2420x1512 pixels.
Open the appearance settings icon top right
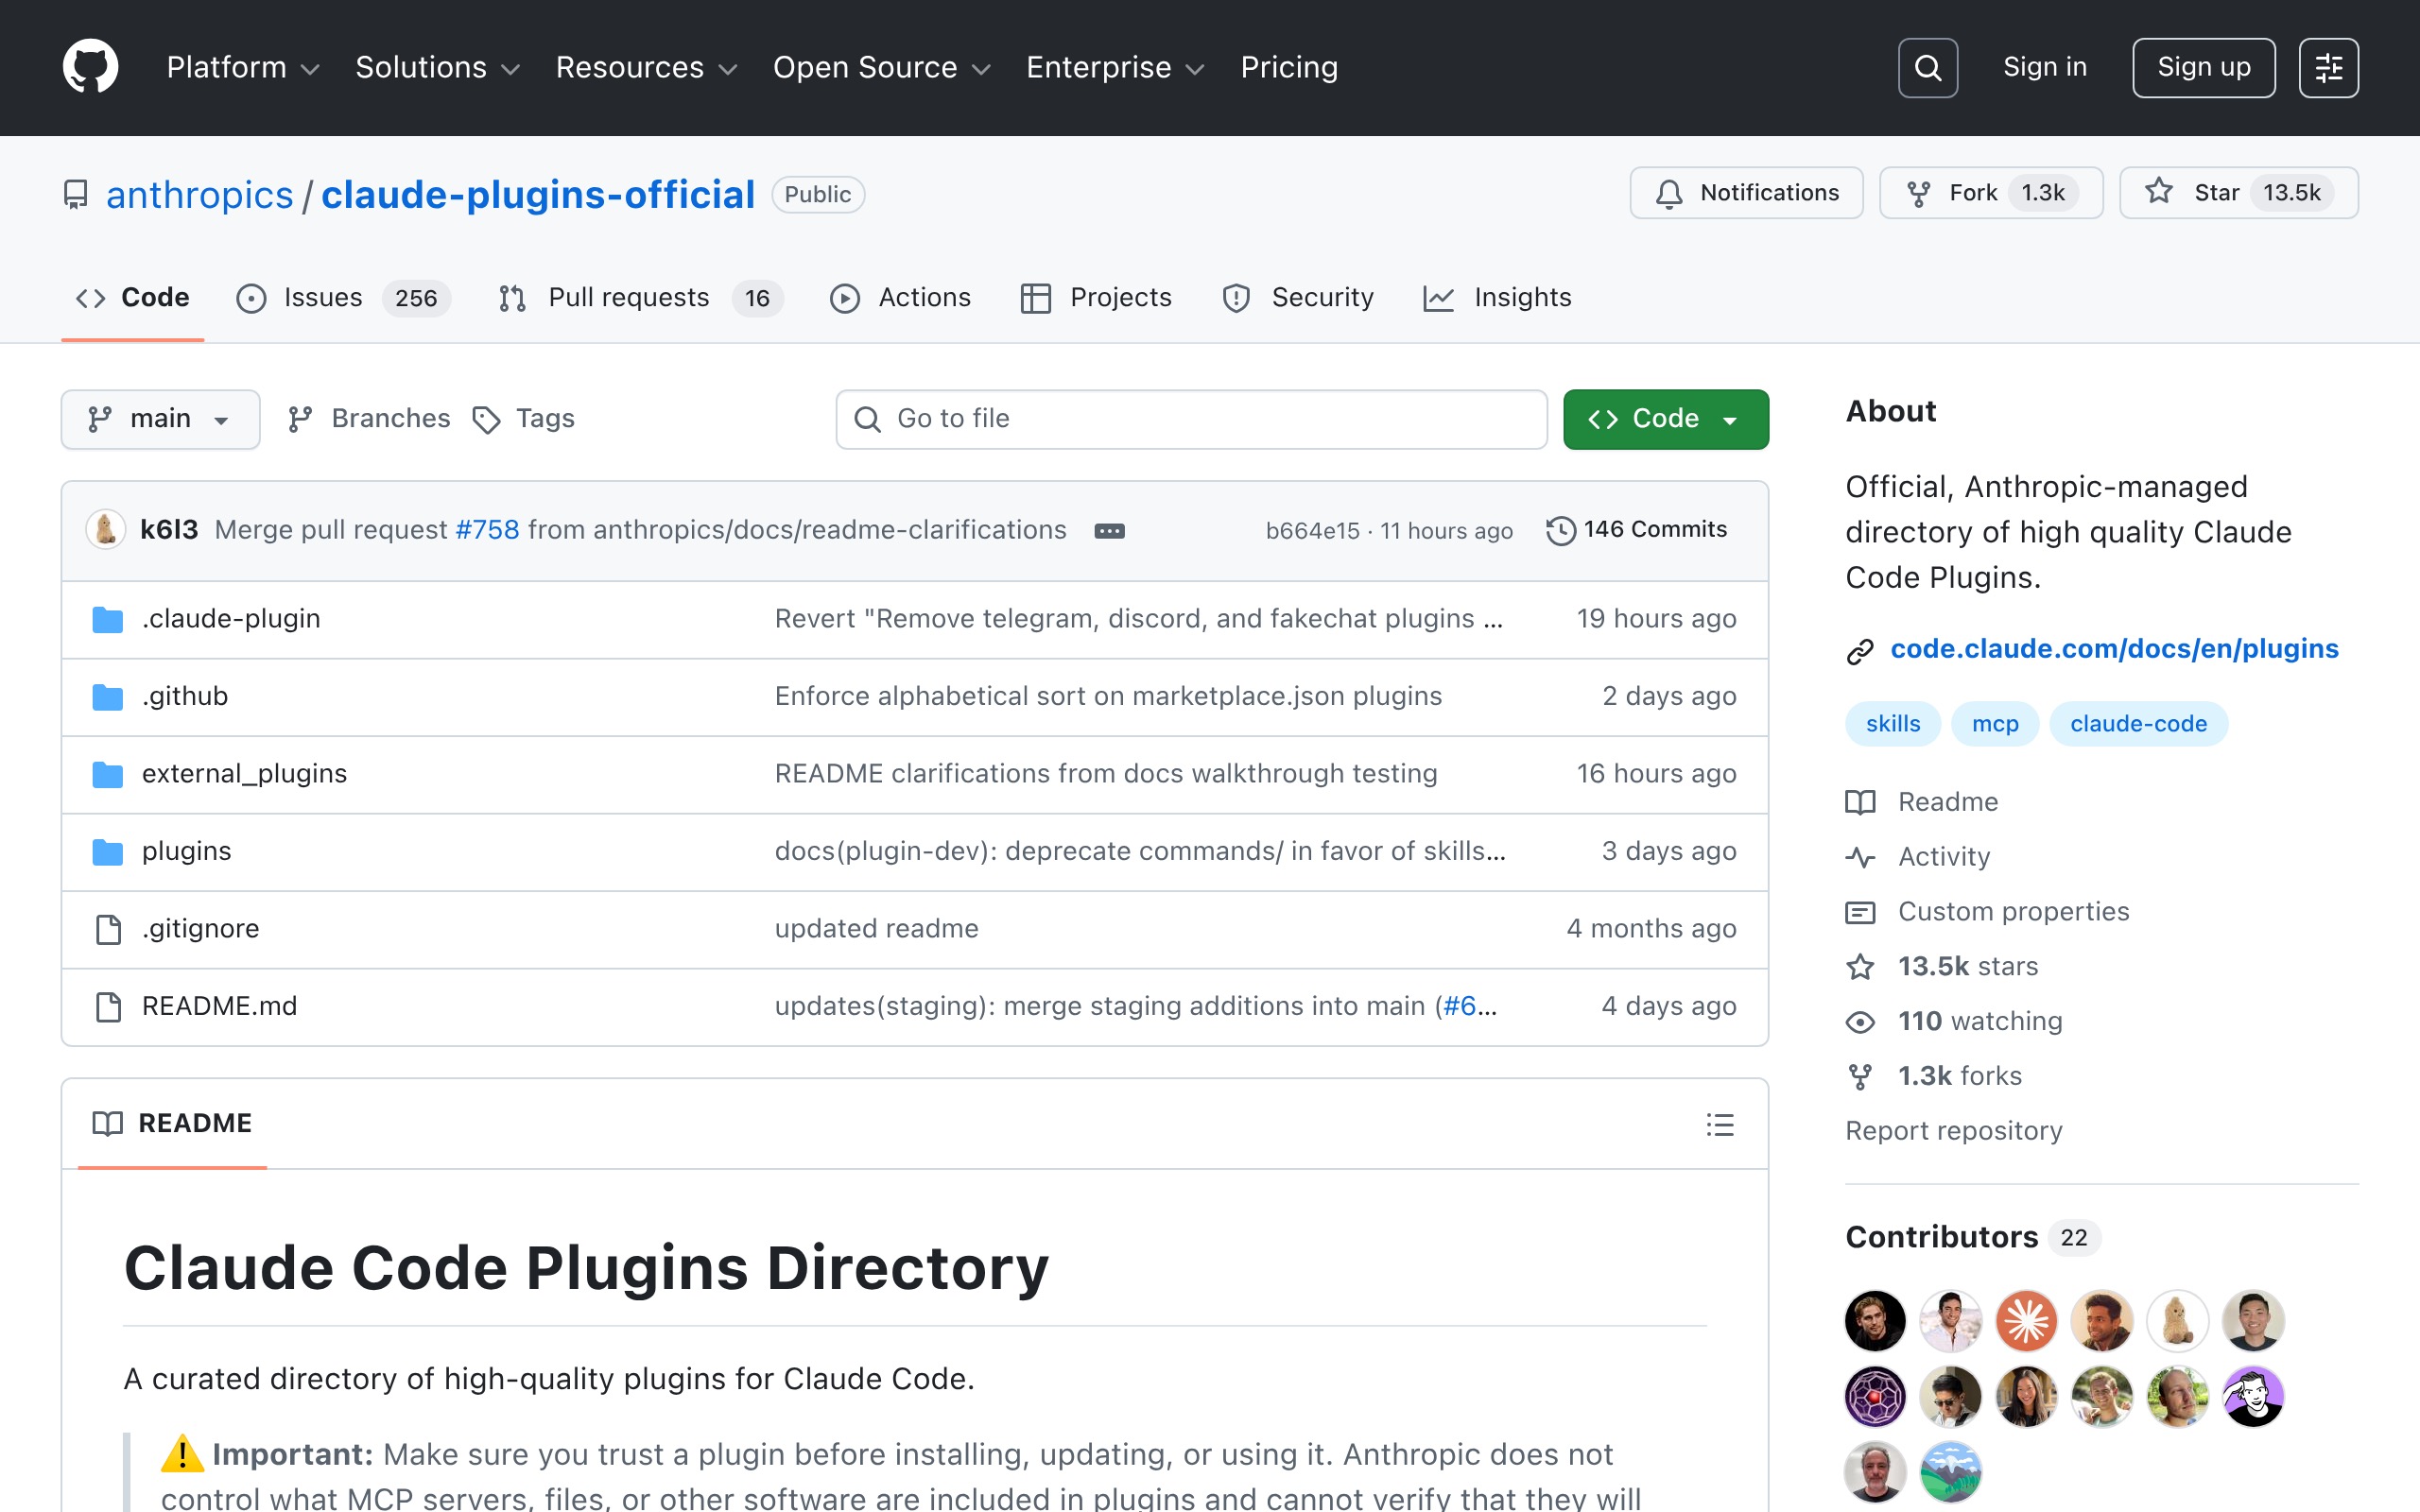(2330, 67)
